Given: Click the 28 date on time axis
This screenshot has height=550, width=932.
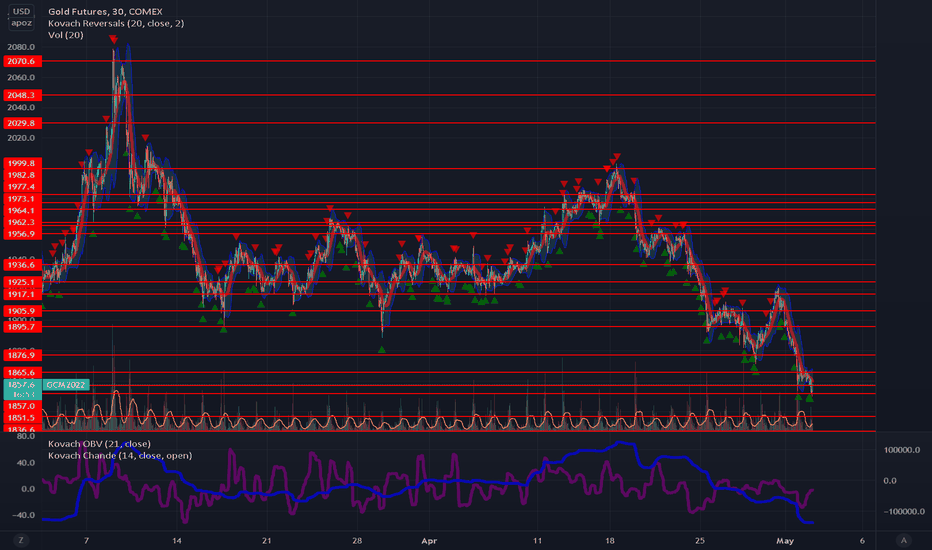Looking at the screenshot, I should click(357, 540).
